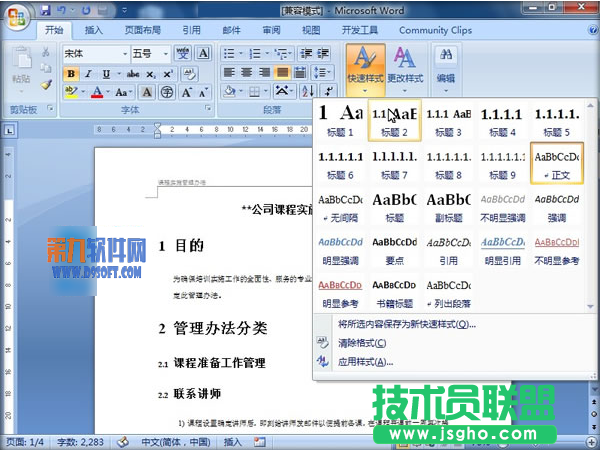Click the tab selector at ruler corner
600x450 pixels.
(9, 130)
